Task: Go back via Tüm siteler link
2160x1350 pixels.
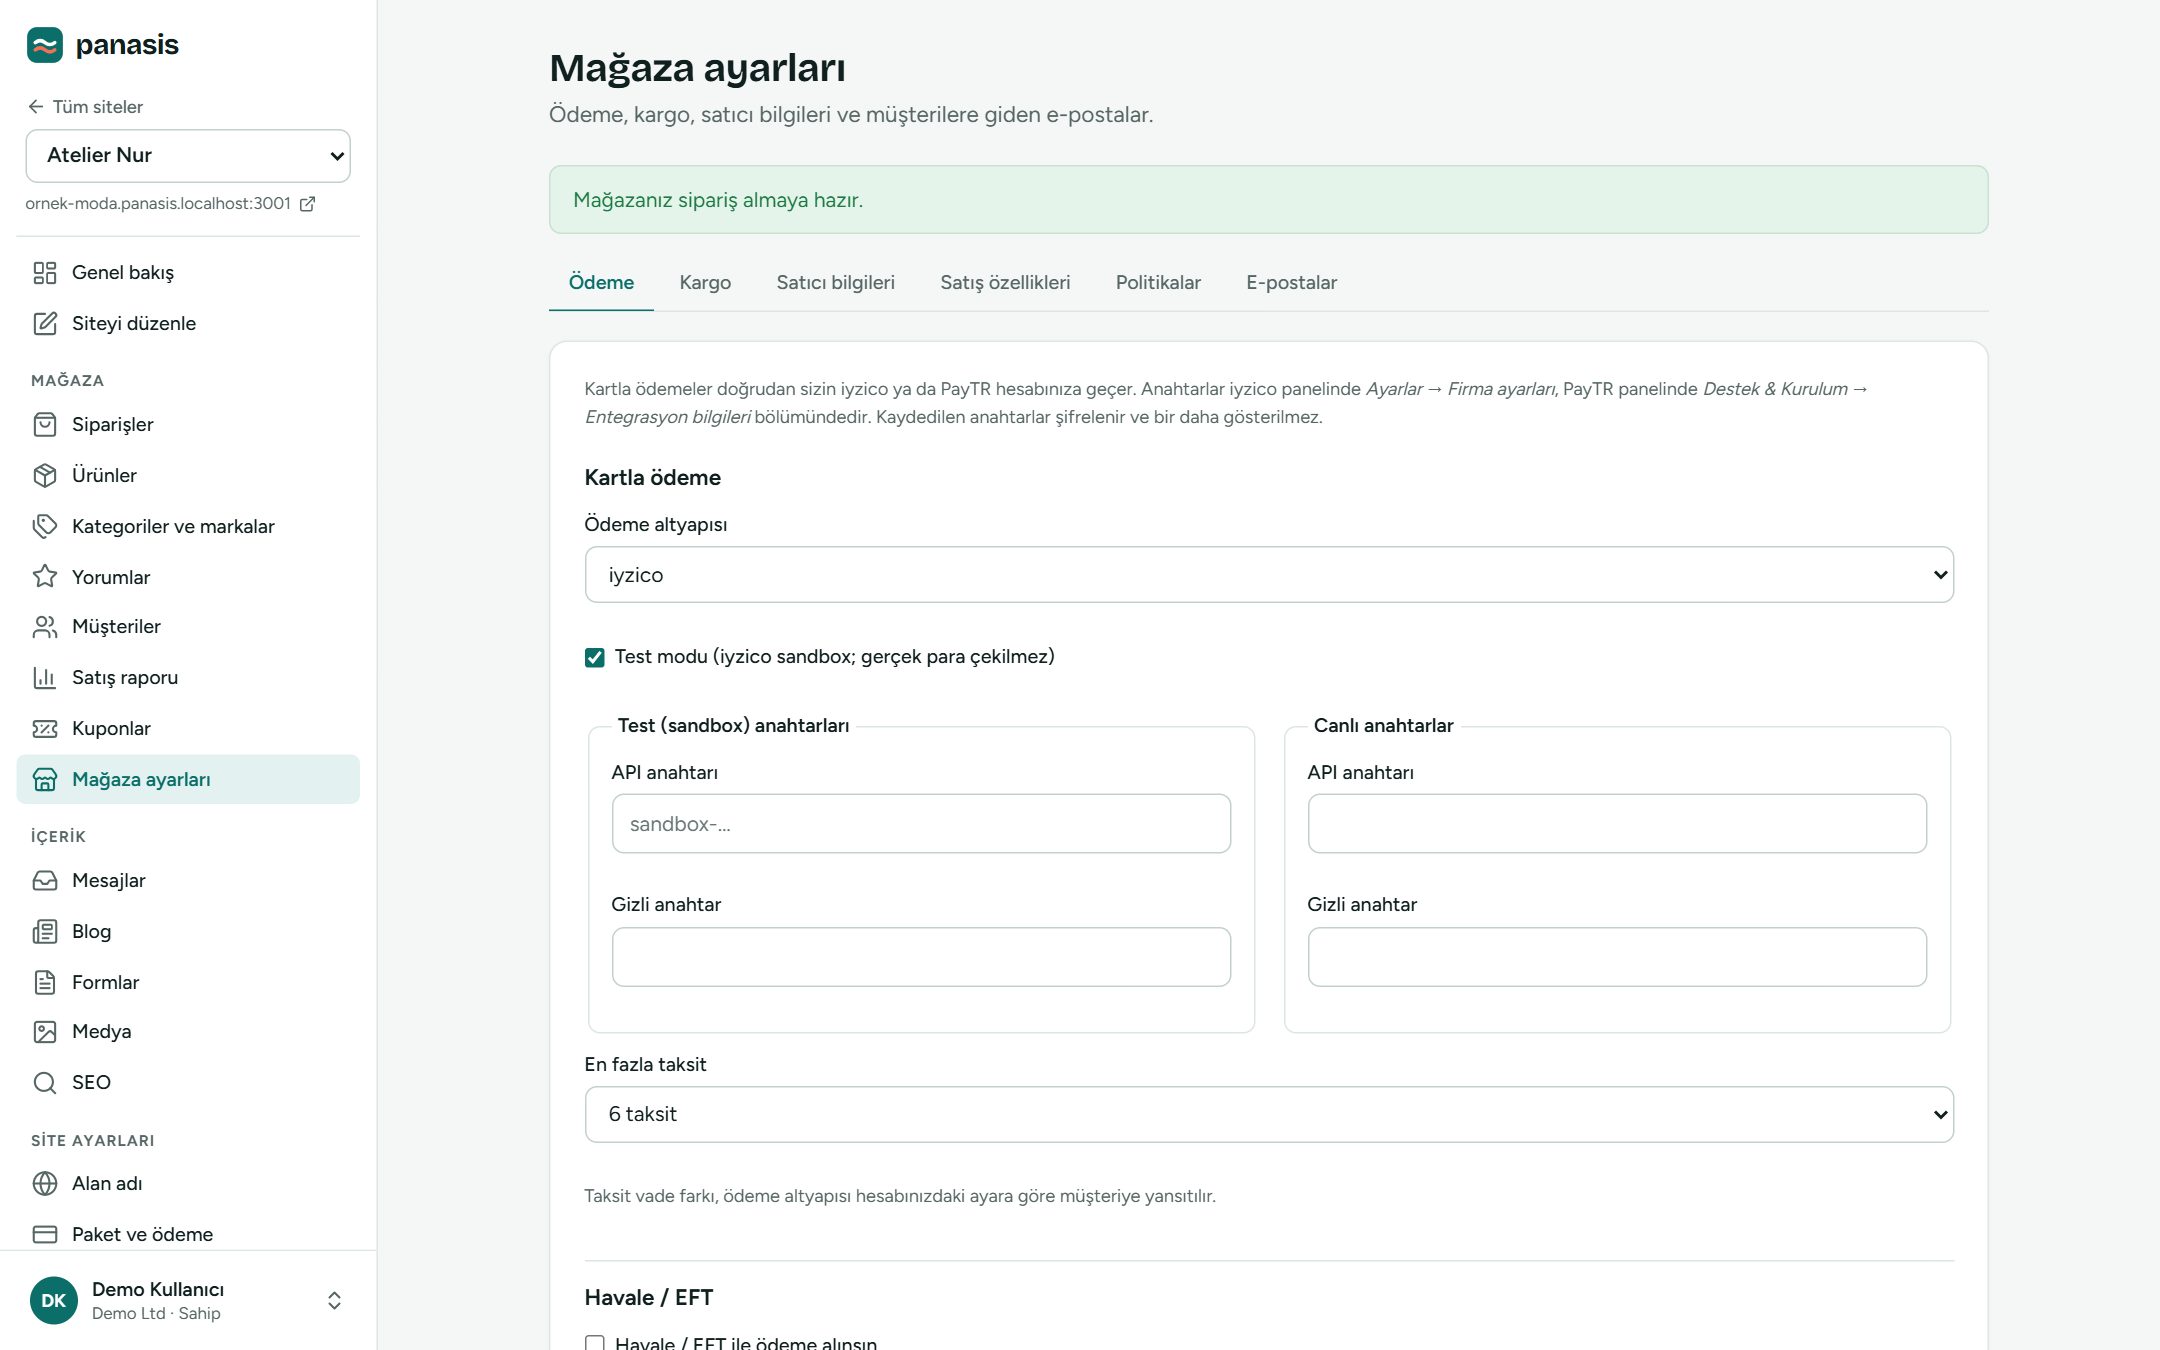Action: click(x=85, y=107)
